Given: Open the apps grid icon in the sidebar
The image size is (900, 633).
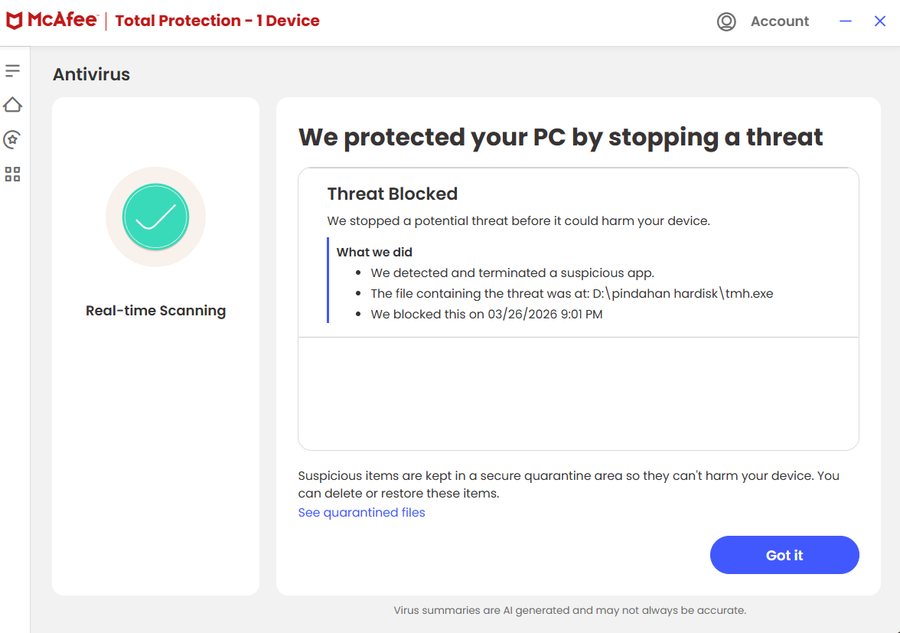Looking at the screenshot, I should coord(13,174).
